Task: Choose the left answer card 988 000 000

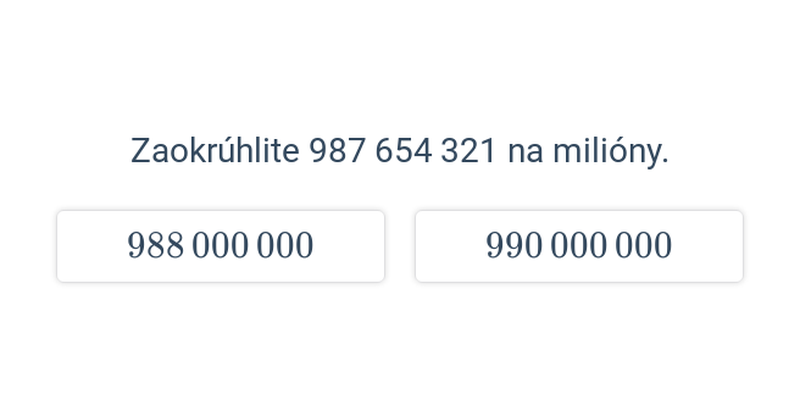Action: (220, 246)
